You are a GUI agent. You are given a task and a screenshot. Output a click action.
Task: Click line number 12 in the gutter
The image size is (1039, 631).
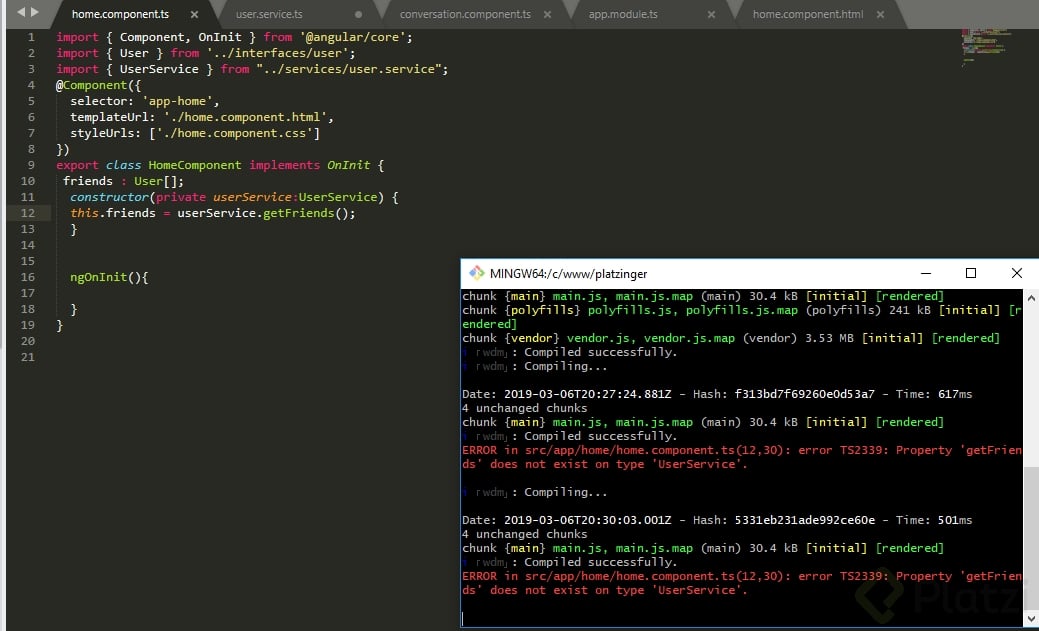(x=27, y=213)
